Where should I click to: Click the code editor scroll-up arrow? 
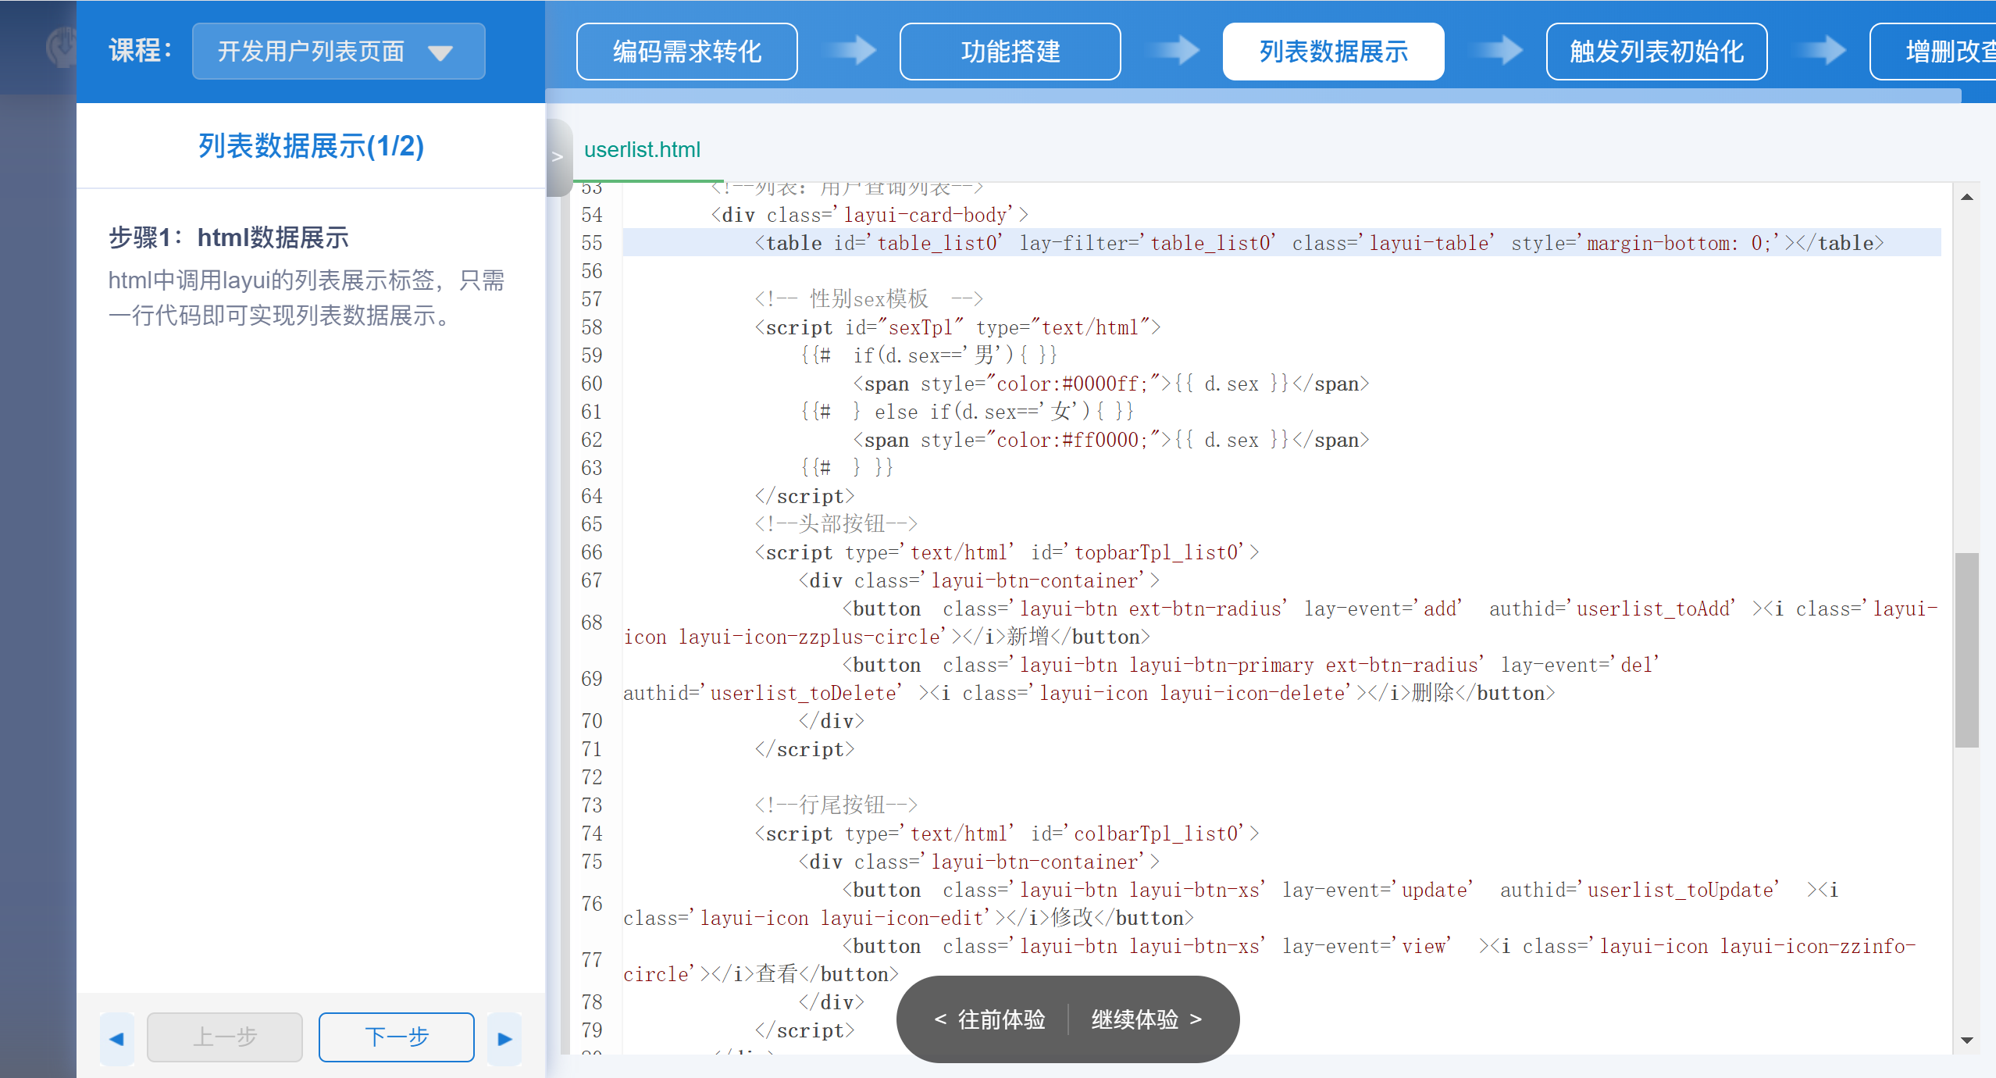[1967, 197]
